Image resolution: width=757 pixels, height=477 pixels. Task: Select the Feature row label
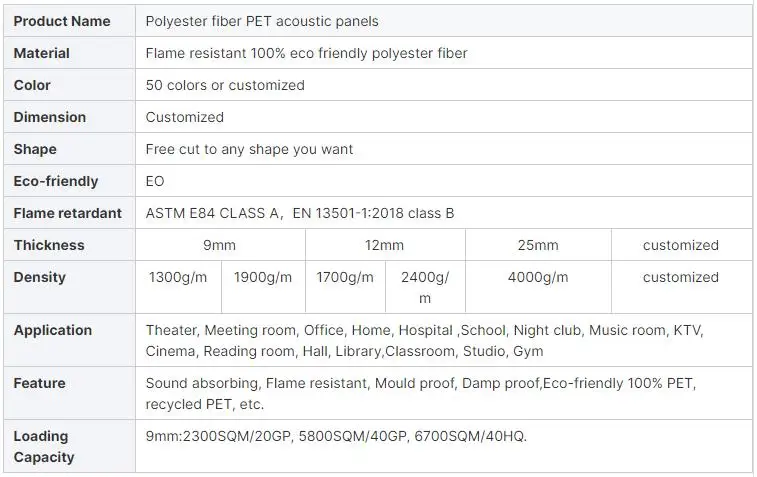(x=40, y=383)
